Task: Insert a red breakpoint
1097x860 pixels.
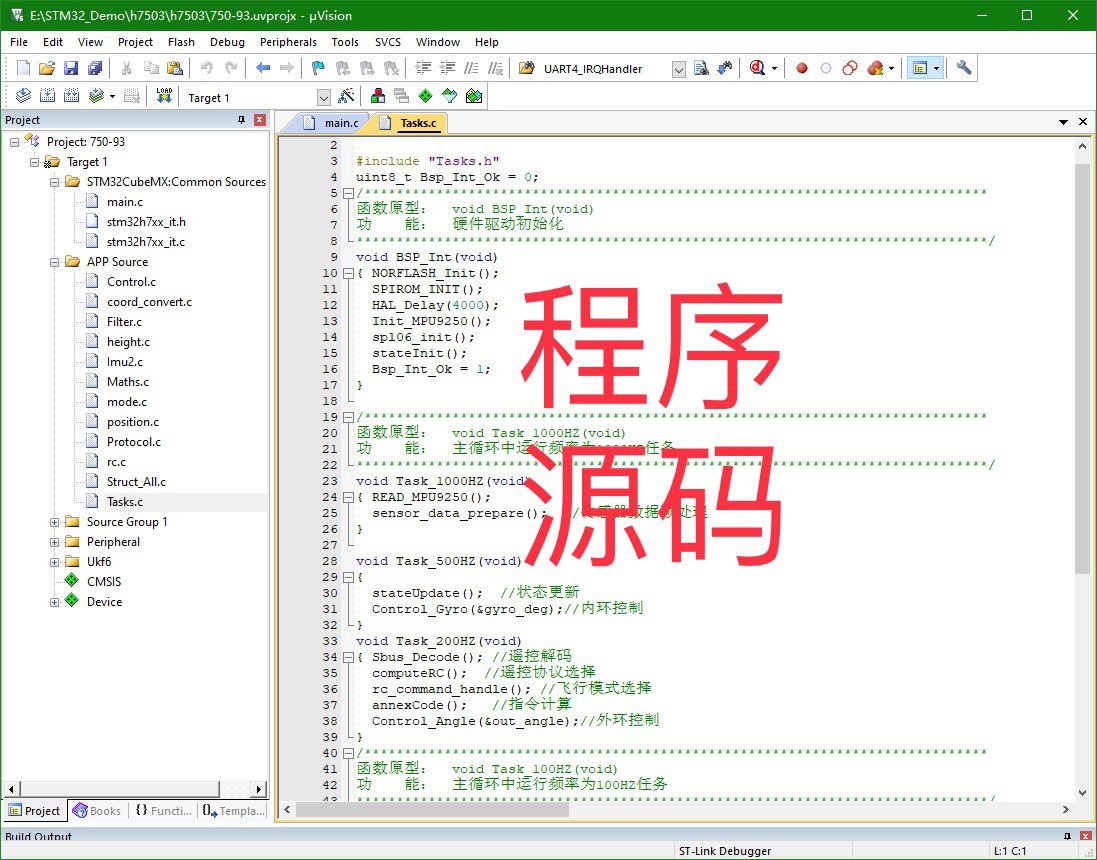Action: [802, 69]
